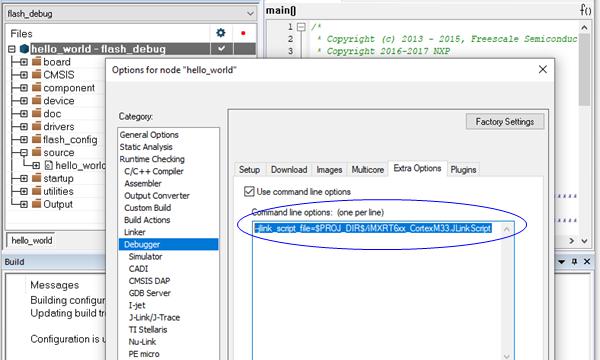Click the checkmark column of hello_world row
The image size is (600, 360).
[x=221, y=49]
